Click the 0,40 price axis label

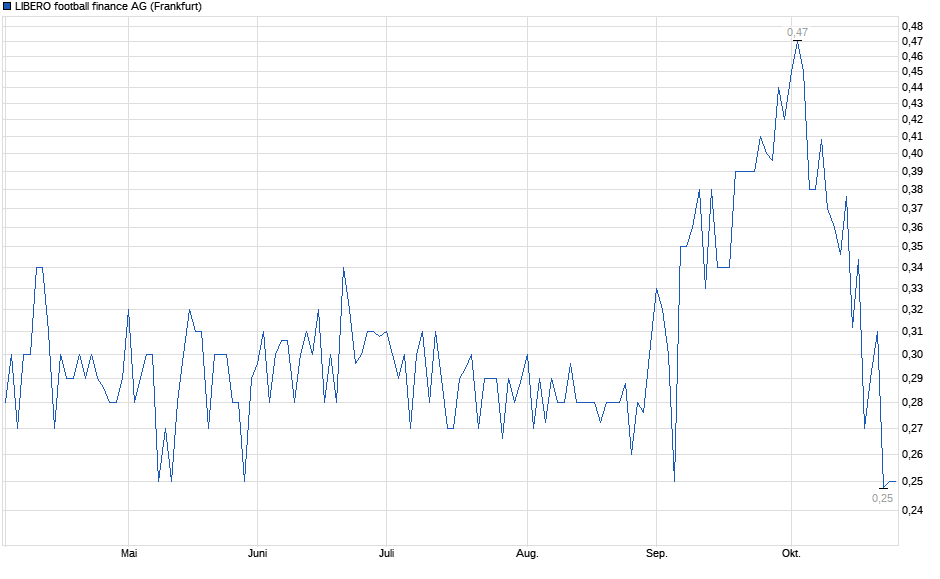(x=911, y=153)
